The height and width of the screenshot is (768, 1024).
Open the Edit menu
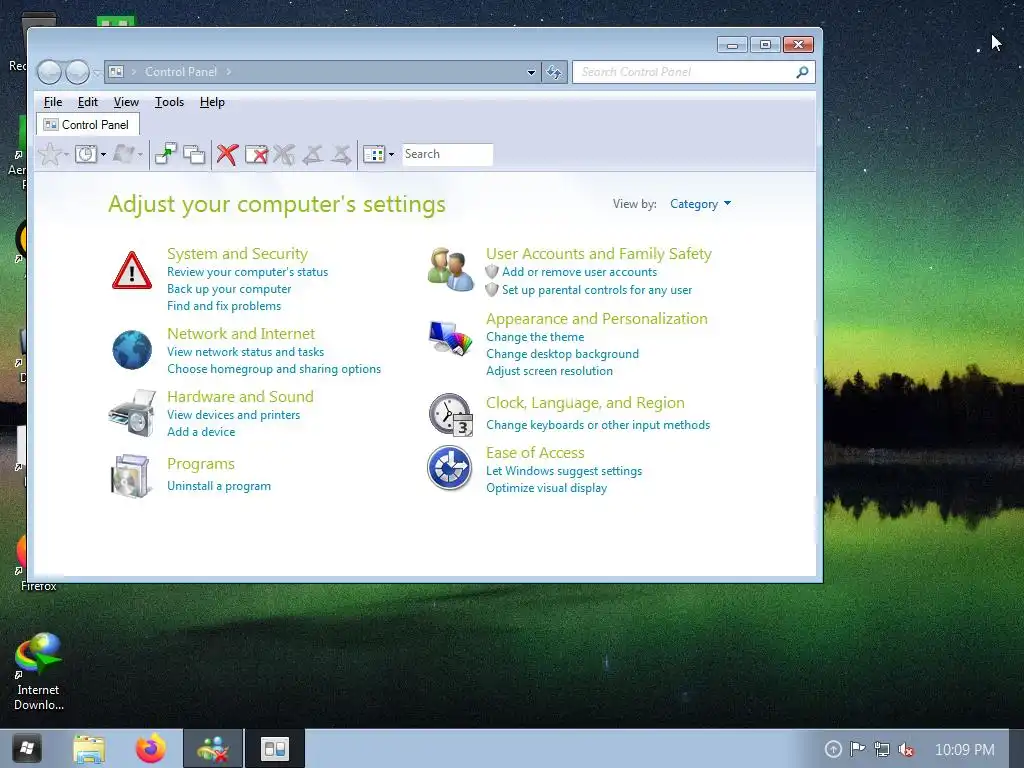tap(88, 102)
